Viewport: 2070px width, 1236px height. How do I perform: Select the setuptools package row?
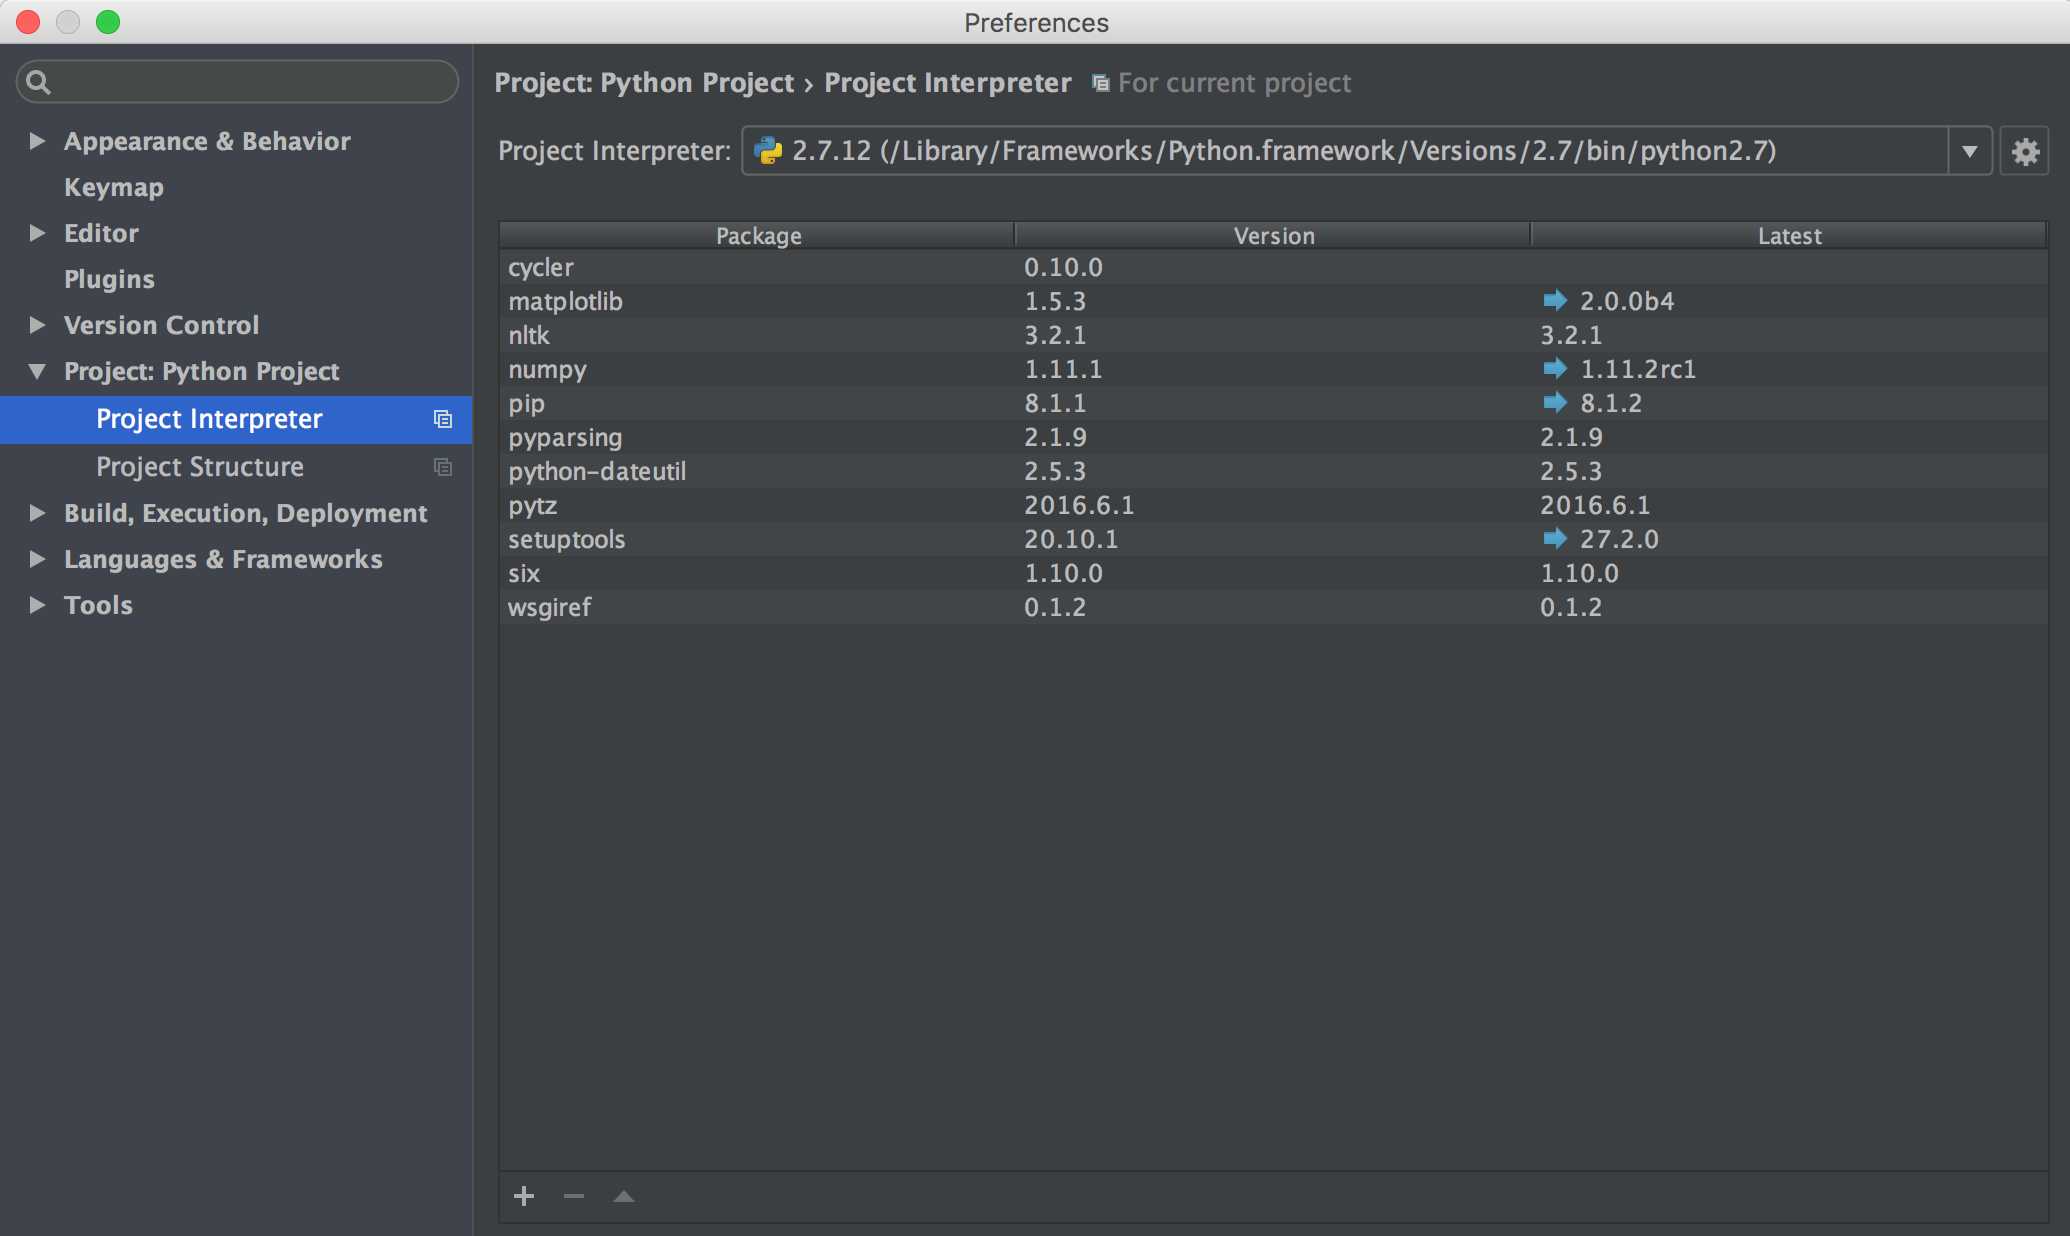[x=1273, y=539]
